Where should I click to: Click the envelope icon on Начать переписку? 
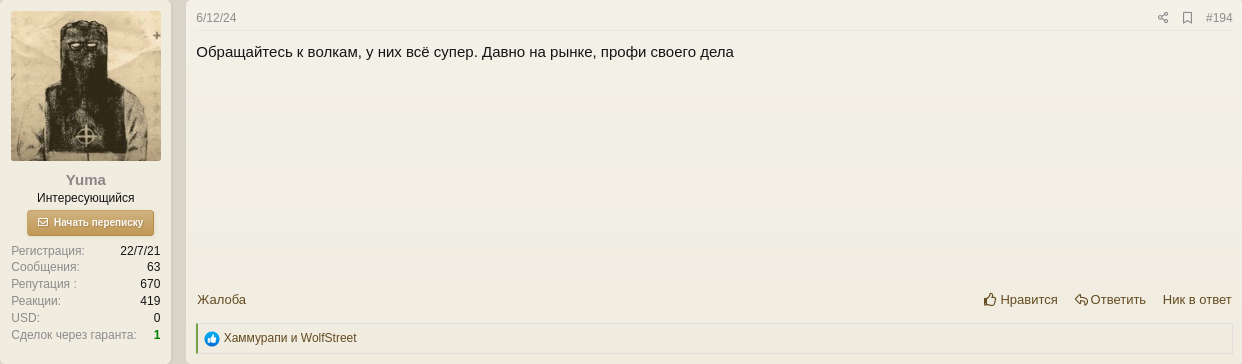click(x=43, y=222)
